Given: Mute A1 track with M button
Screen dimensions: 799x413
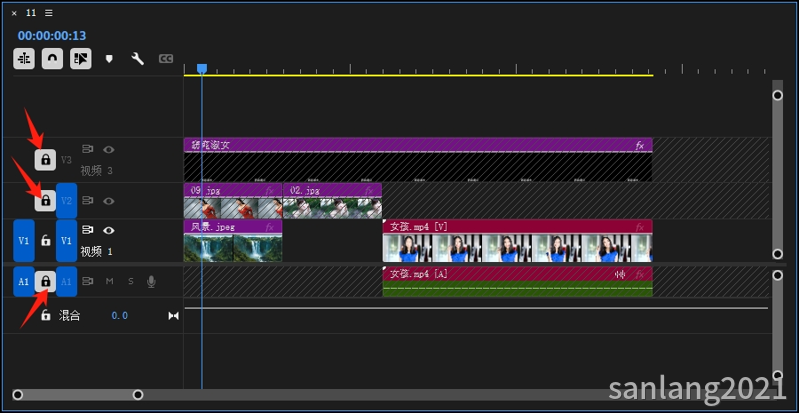Looking at the screenshot, I should point(110,281).
